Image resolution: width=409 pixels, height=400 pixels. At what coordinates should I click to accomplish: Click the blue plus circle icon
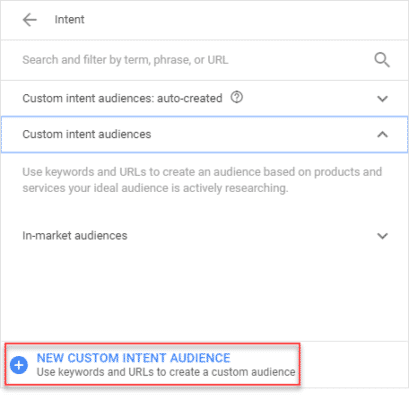click(19, 365)
